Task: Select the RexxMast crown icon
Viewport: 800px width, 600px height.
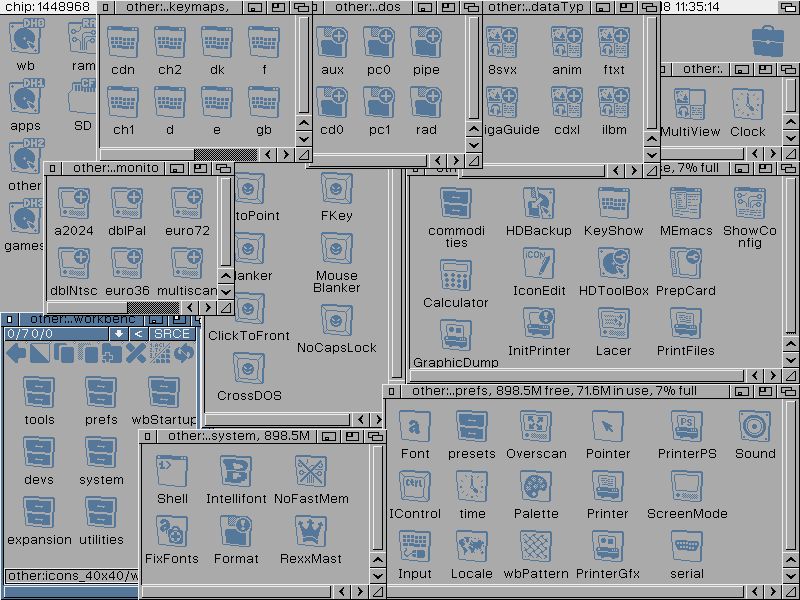Action: (x=311, y=532)
